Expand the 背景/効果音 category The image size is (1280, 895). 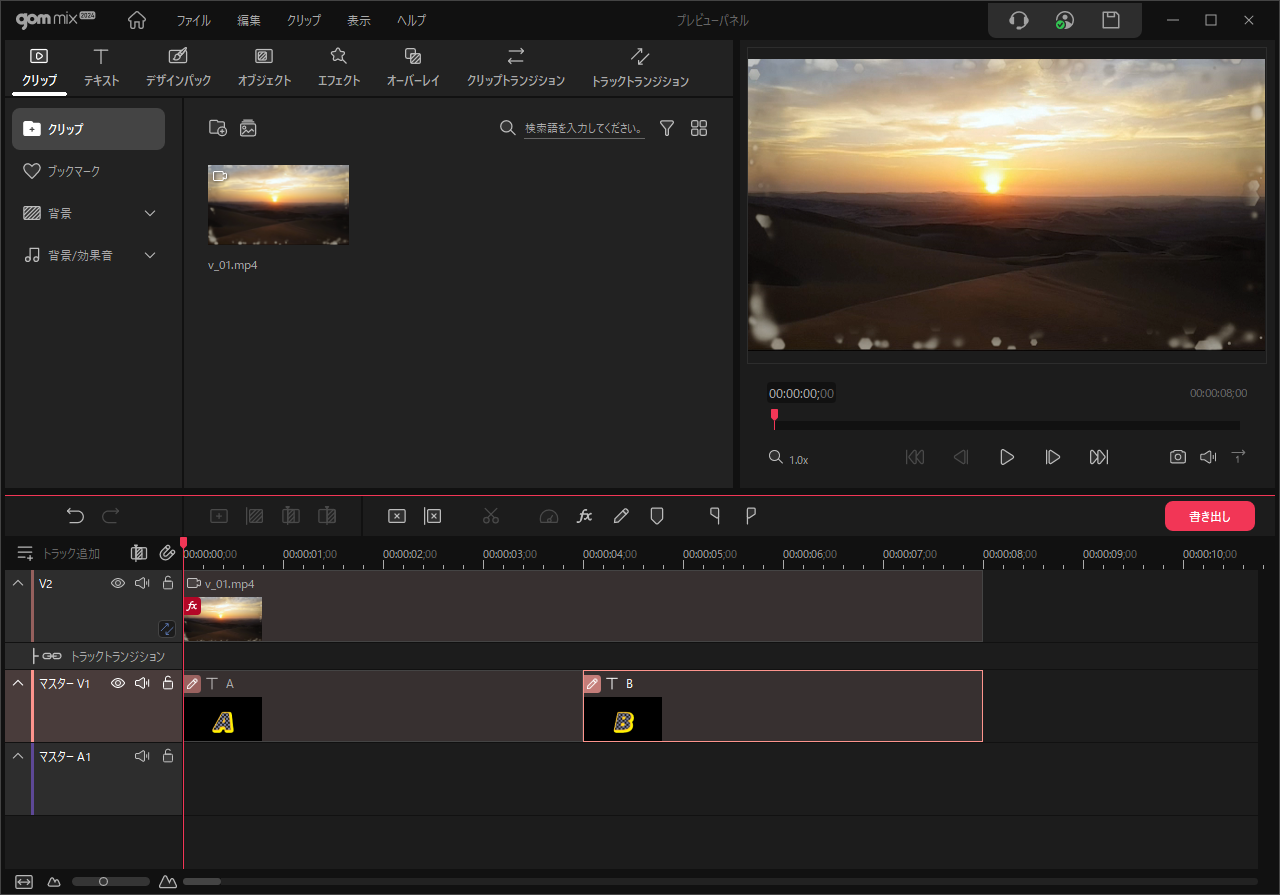[x=150, y=255]
